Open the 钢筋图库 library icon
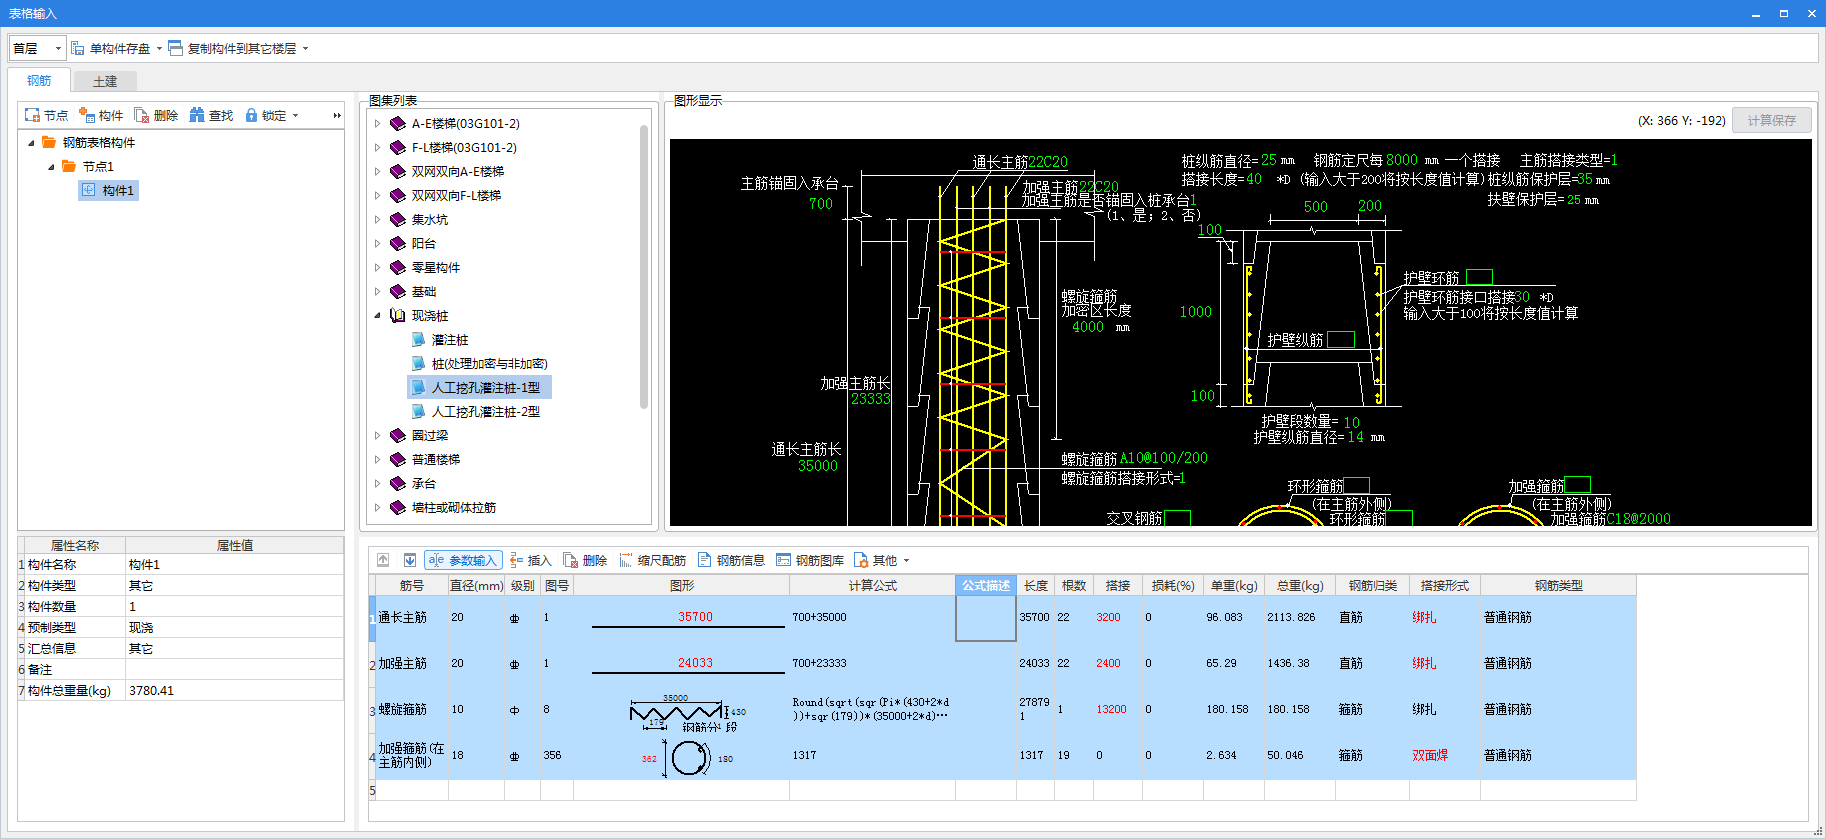This screenshot has width=1826, height=839. (x=784, y=560)
